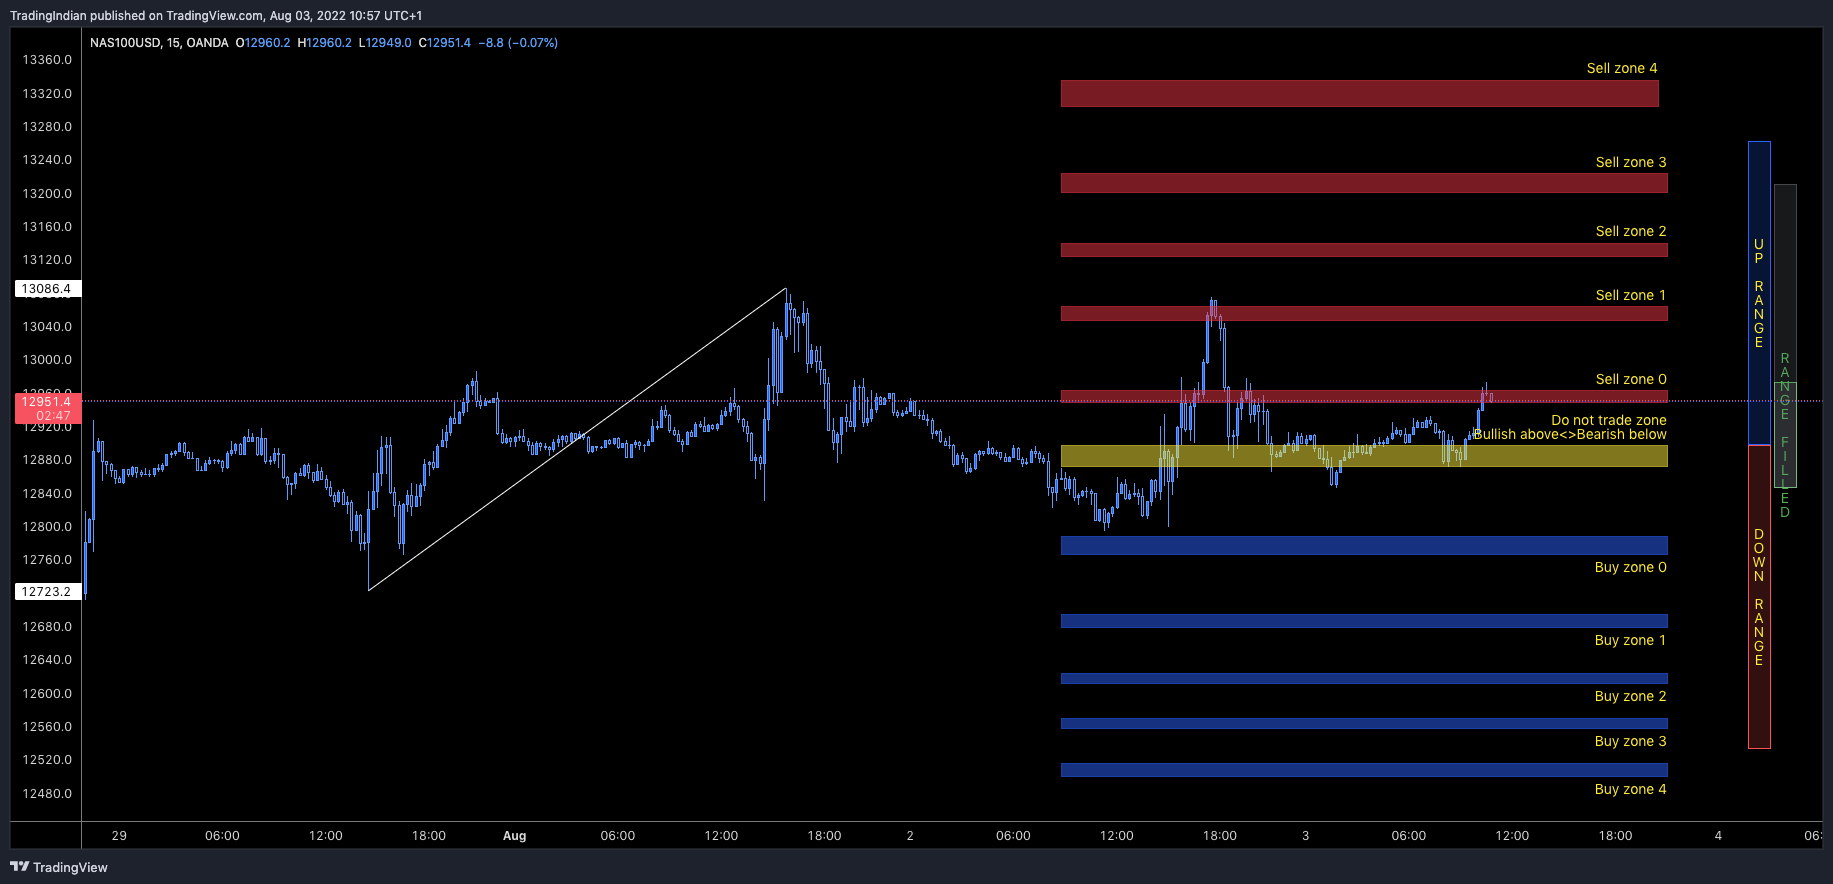This screenshot has width=1833, height=884.
Task: Select the white diagonal trend line
Action: [x=577, y=439]
